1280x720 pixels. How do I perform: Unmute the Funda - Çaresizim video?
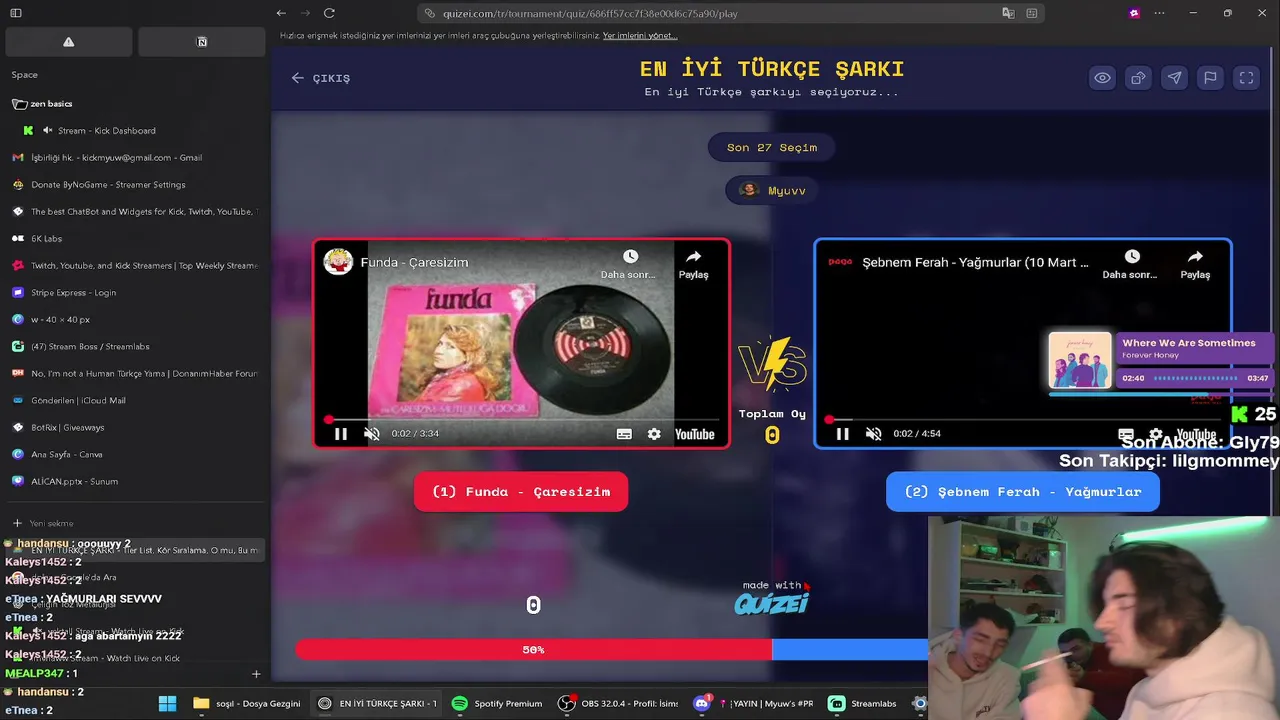pyautogui.click(x=372, y=434)
